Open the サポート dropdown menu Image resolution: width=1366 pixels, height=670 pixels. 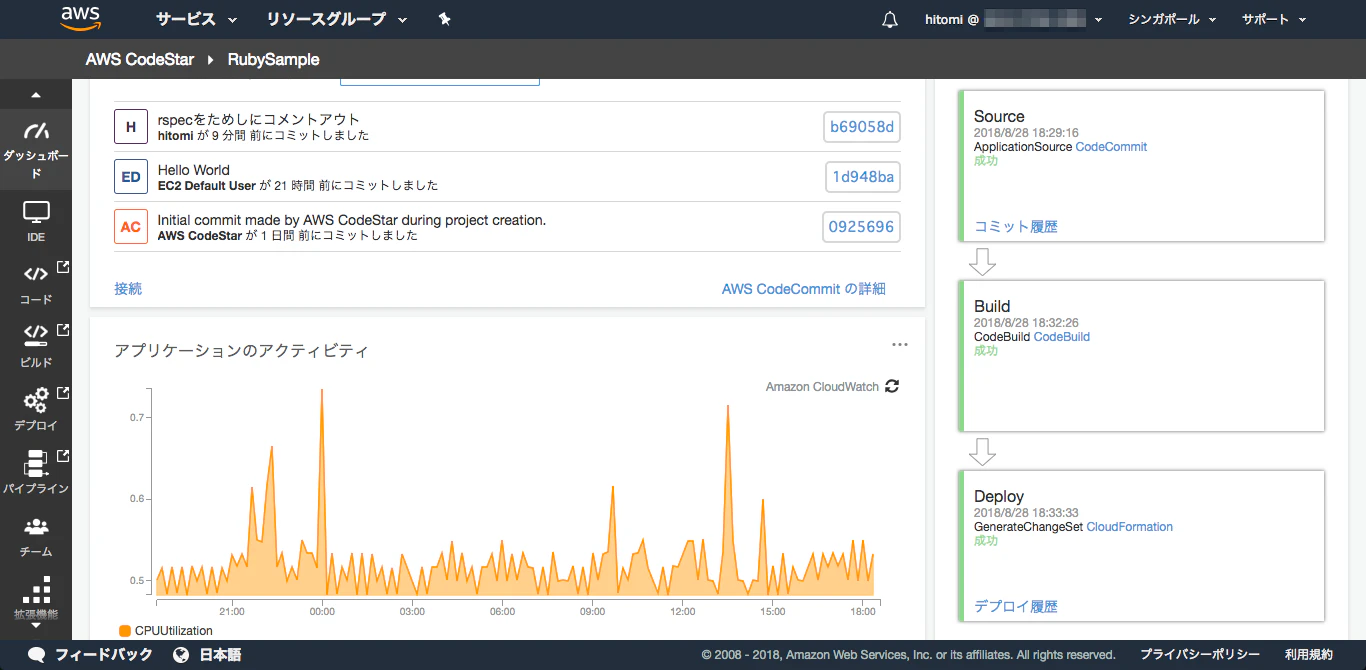pyautogui.click(x=1274, y=19)
